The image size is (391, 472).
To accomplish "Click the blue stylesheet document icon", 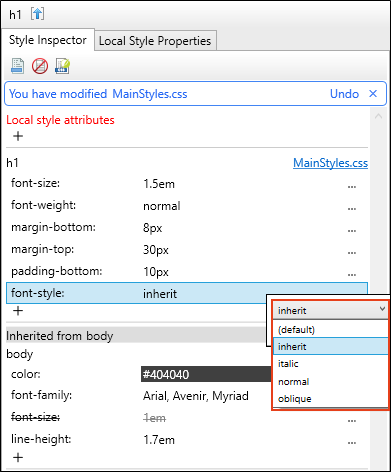I will 17,66.
